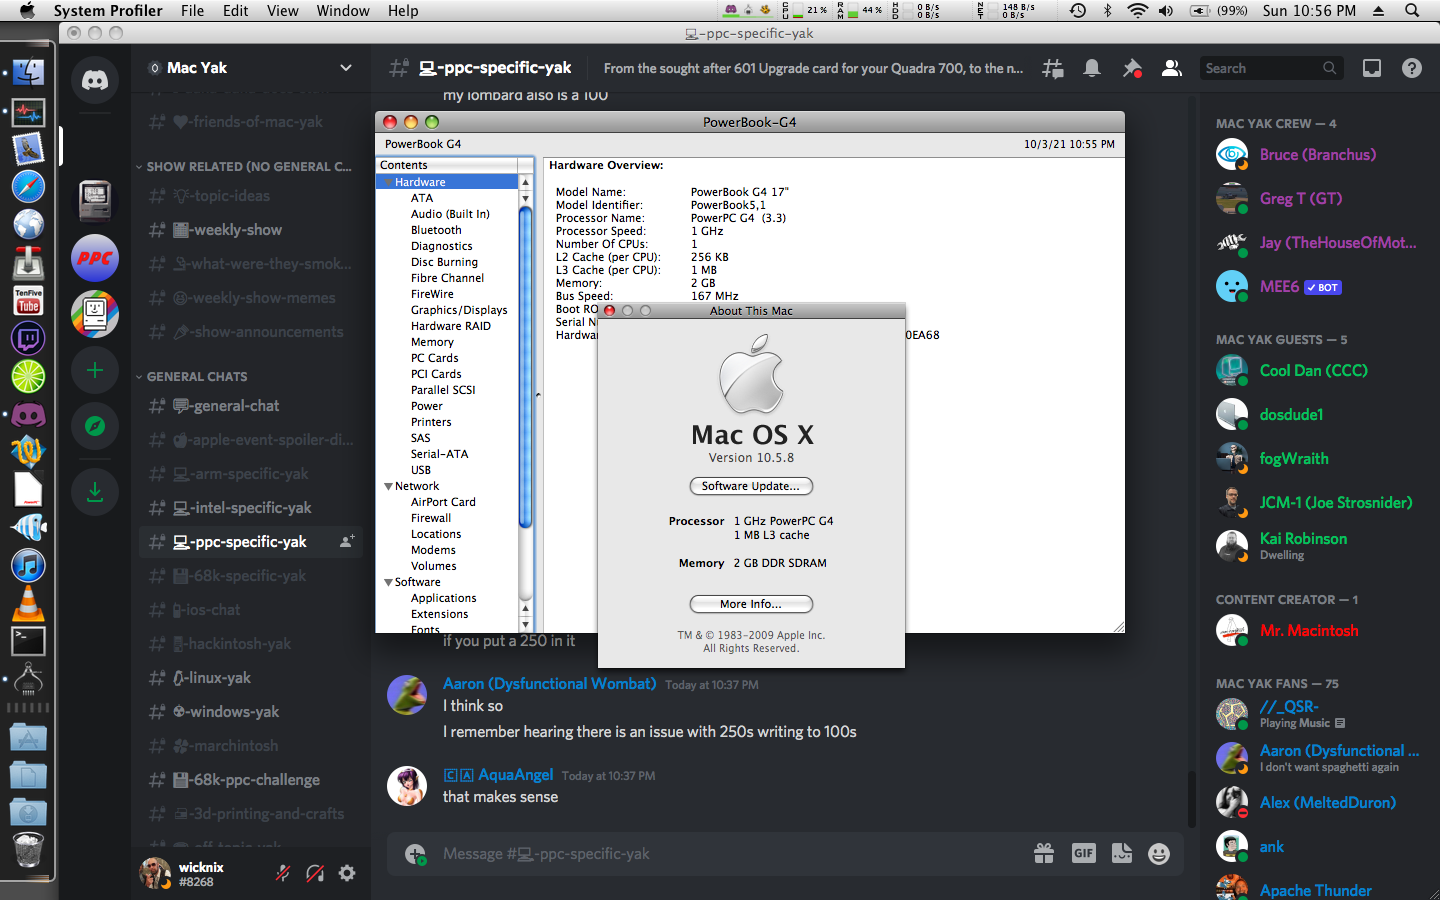Open the Window menu
The width and height of the screenshot is (1440, 900).
(x=343, y=10)
